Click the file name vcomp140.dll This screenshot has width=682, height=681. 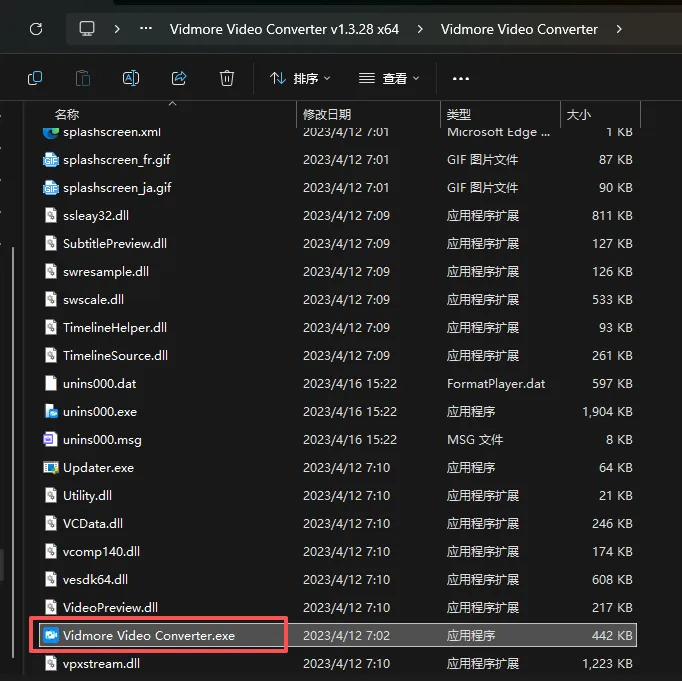coord(101,552)
